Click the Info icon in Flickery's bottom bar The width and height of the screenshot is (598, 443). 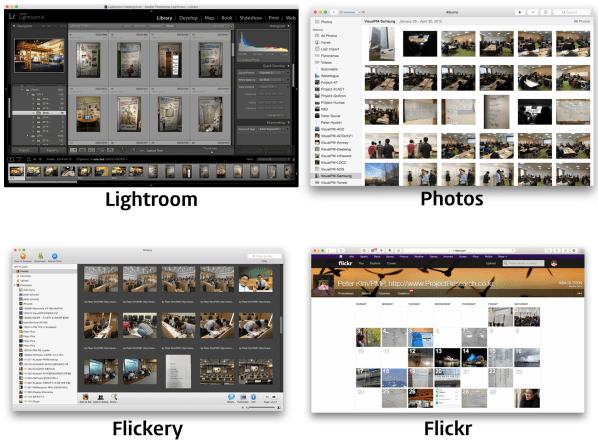253,397
